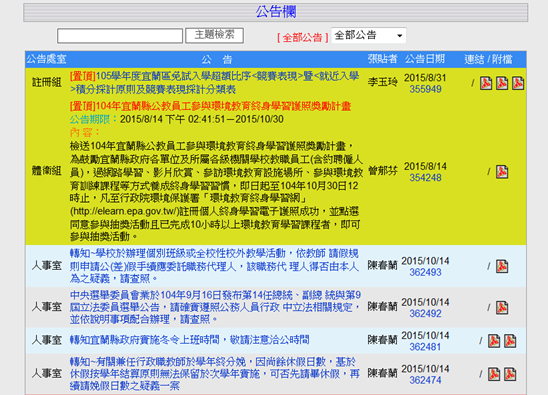Open pinned 104年宜蘭縣公教員工 environmental education title

(x=210, y=106)
